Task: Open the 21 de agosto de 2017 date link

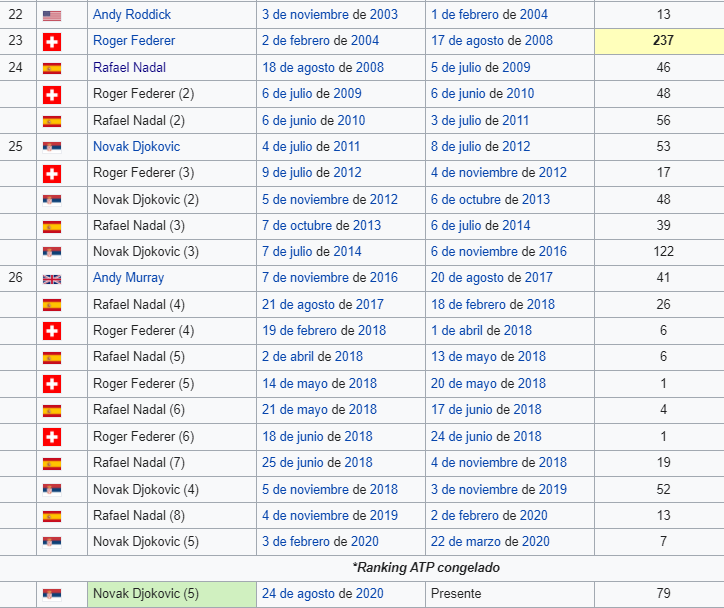Action: click(323, 305)
